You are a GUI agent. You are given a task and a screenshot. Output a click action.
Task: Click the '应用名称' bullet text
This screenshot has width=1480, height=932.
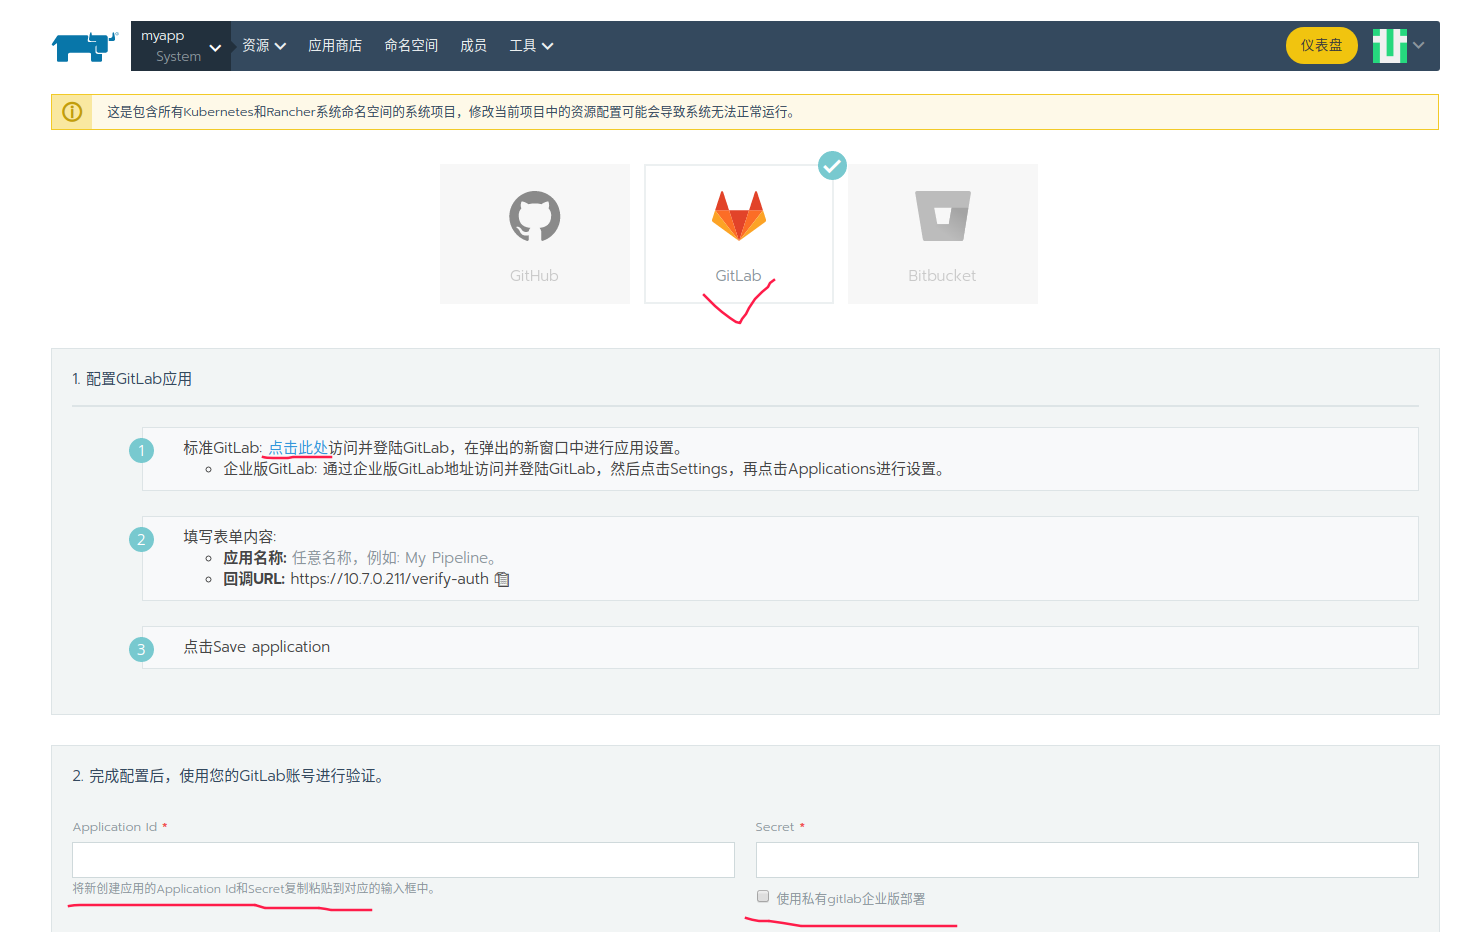pos(360,558)
